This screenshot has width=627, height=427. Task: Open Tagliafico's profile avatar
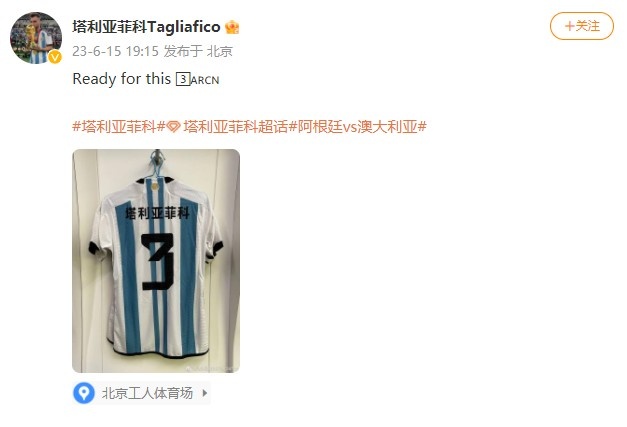[36, 38]
